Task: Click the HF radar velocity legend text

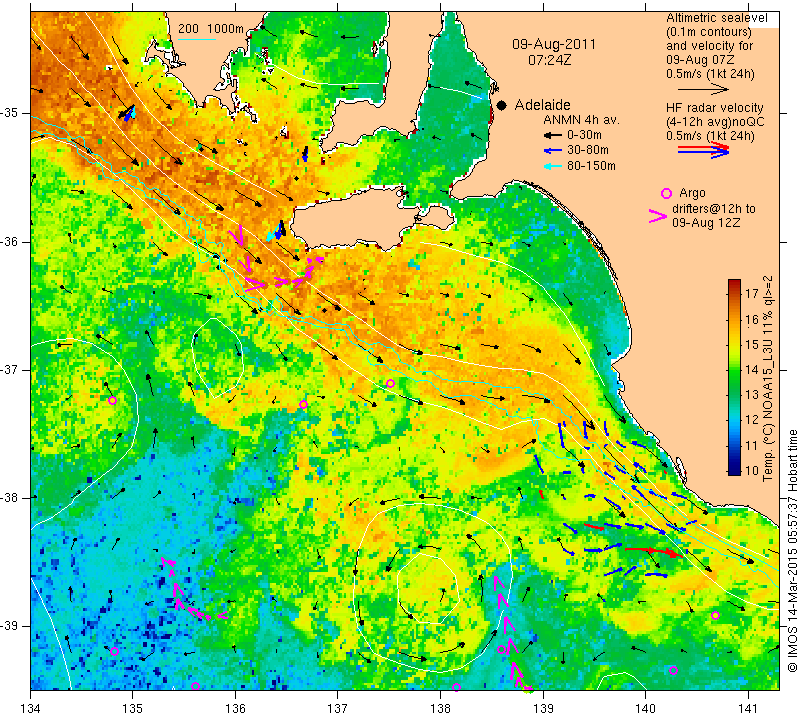Action: tap(714, 108)
